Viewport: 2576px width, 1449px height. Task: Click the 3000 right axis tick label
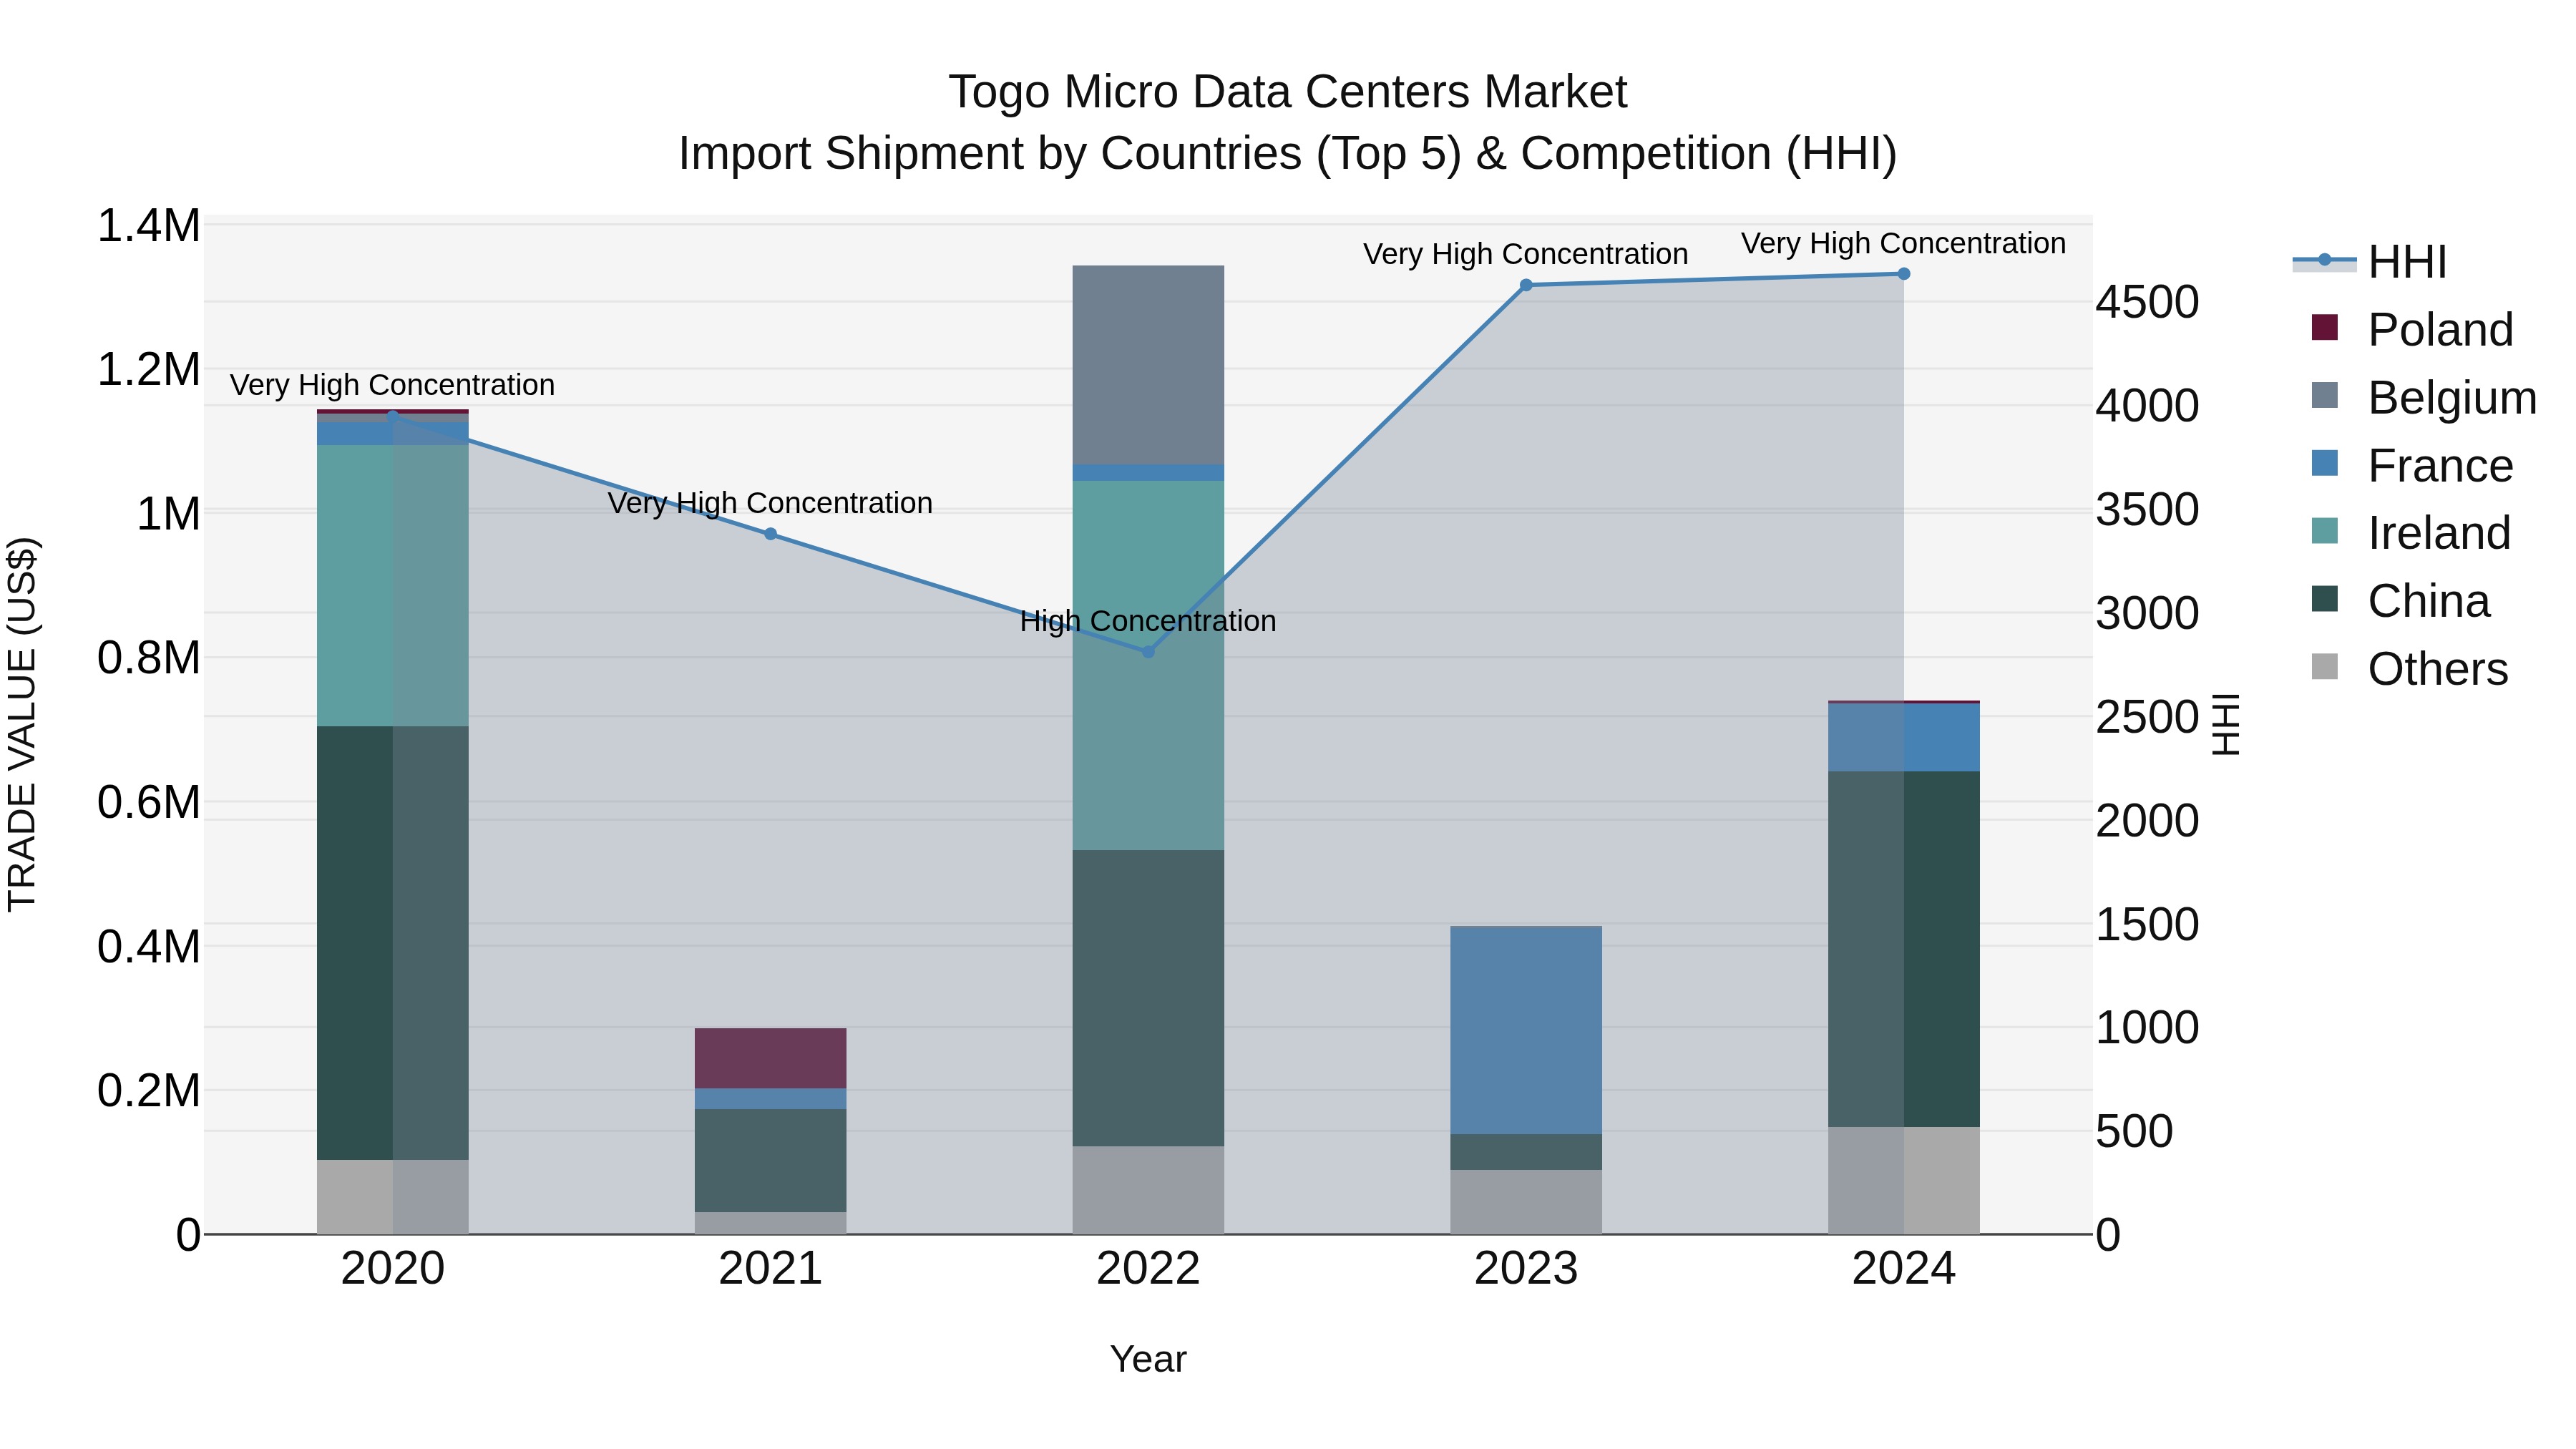coord(2148,613)
